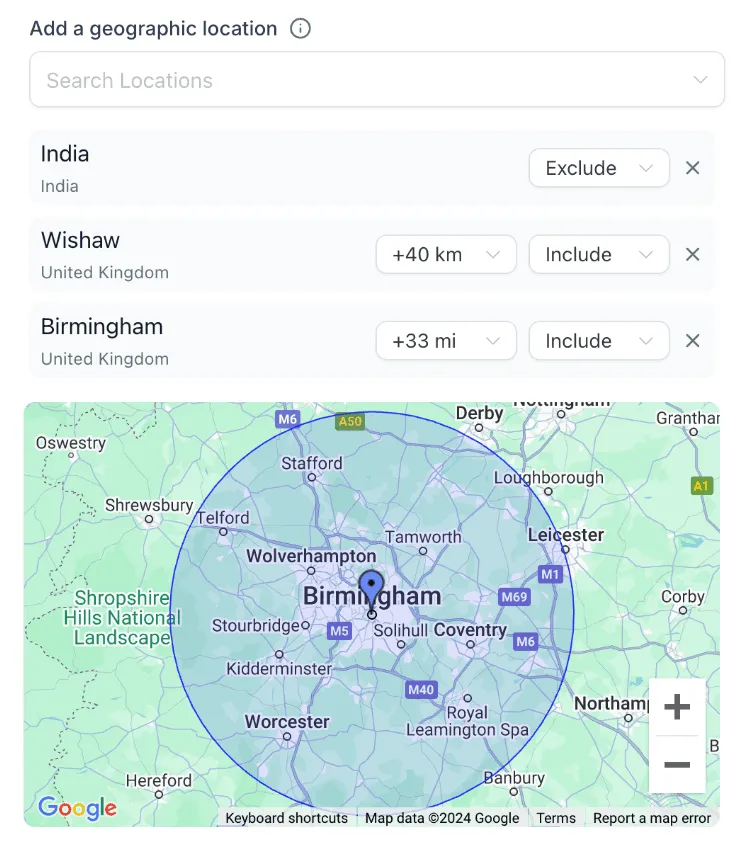Screen dimensions: 746x843
Task: Open India's Exclude dropdown
Action: click(598, 168)
